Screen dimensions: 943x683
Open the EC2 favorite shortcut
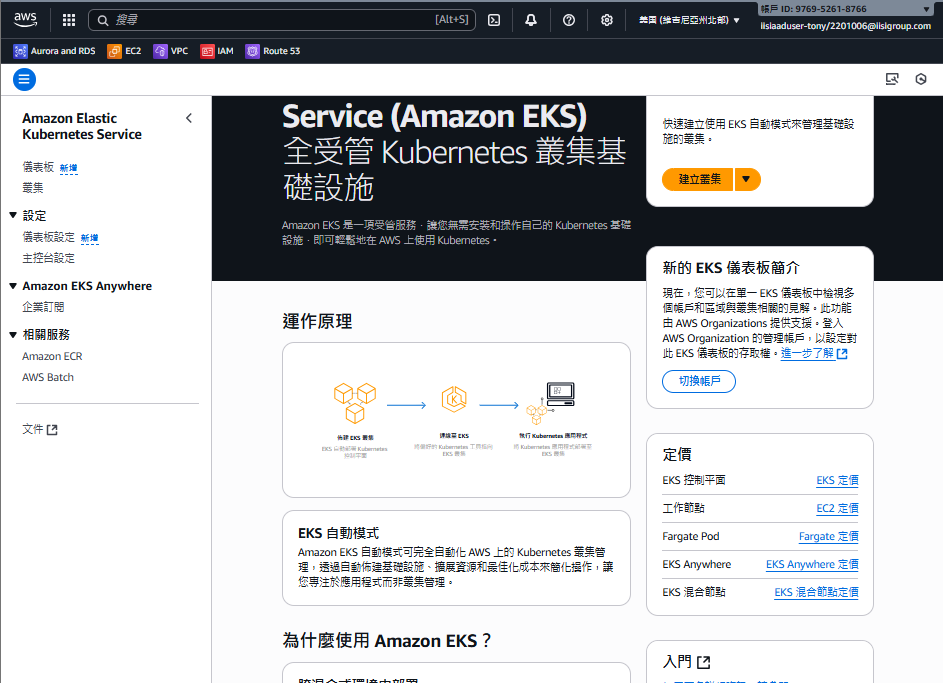pos(124,51)
